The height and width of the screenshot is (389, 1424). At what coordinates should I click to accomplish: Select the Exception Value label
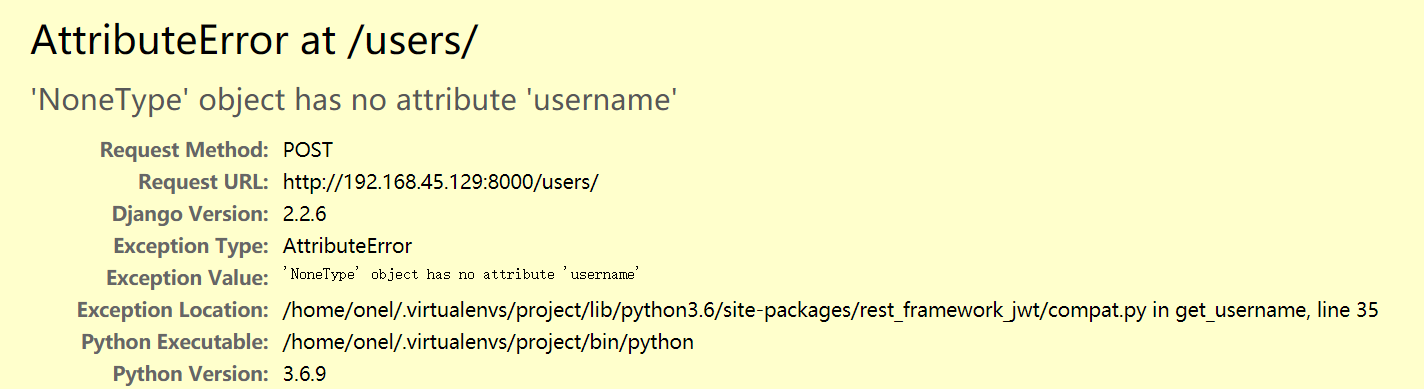pos(187,278)
